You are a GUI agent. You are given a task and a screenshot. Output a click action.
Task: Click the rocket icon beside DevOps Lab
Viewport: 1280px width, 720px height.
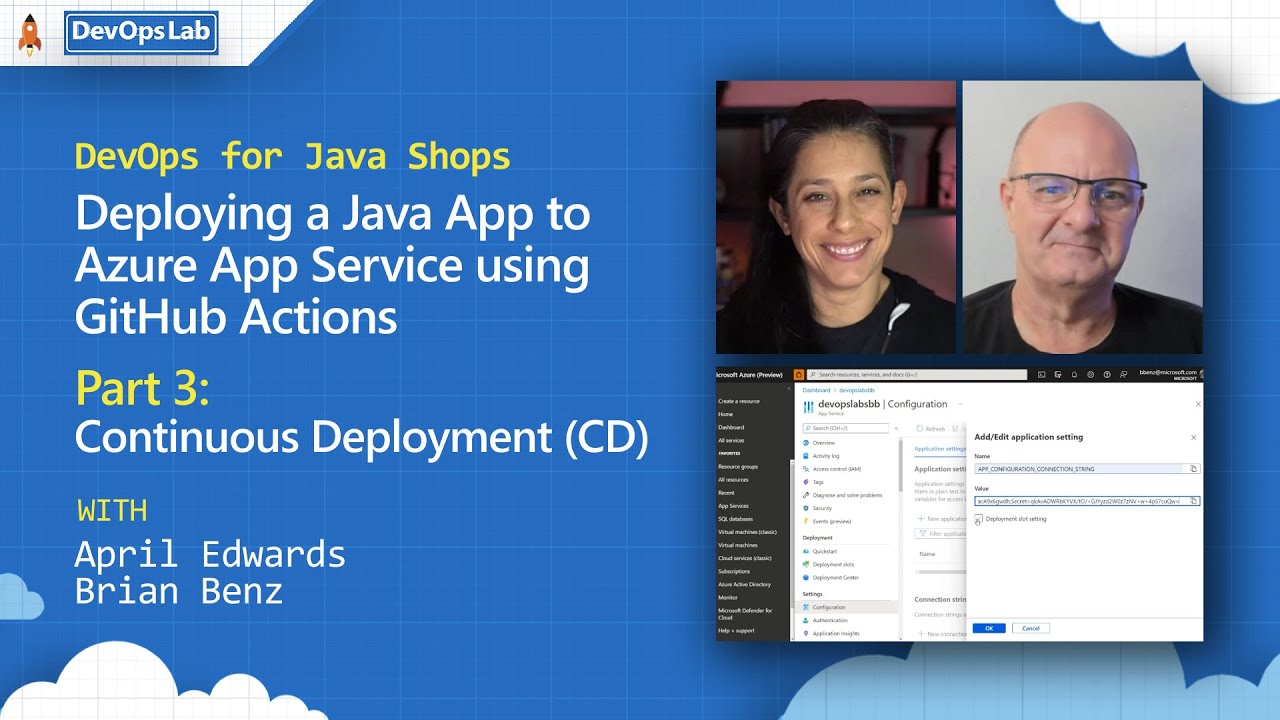click(x=29, y=34)
